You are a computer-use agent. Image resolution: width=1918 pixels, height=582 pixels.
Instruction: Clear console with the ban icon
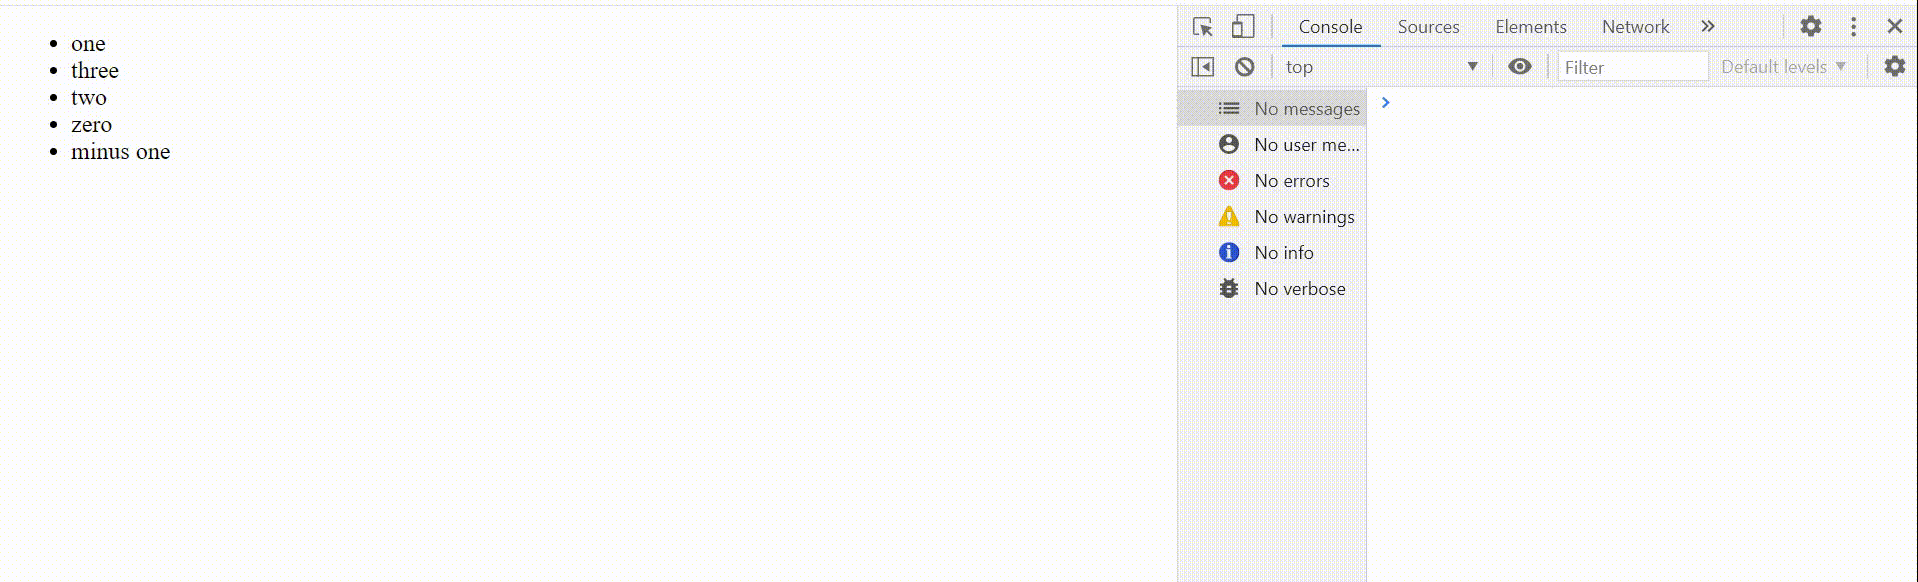point(1245,67)
